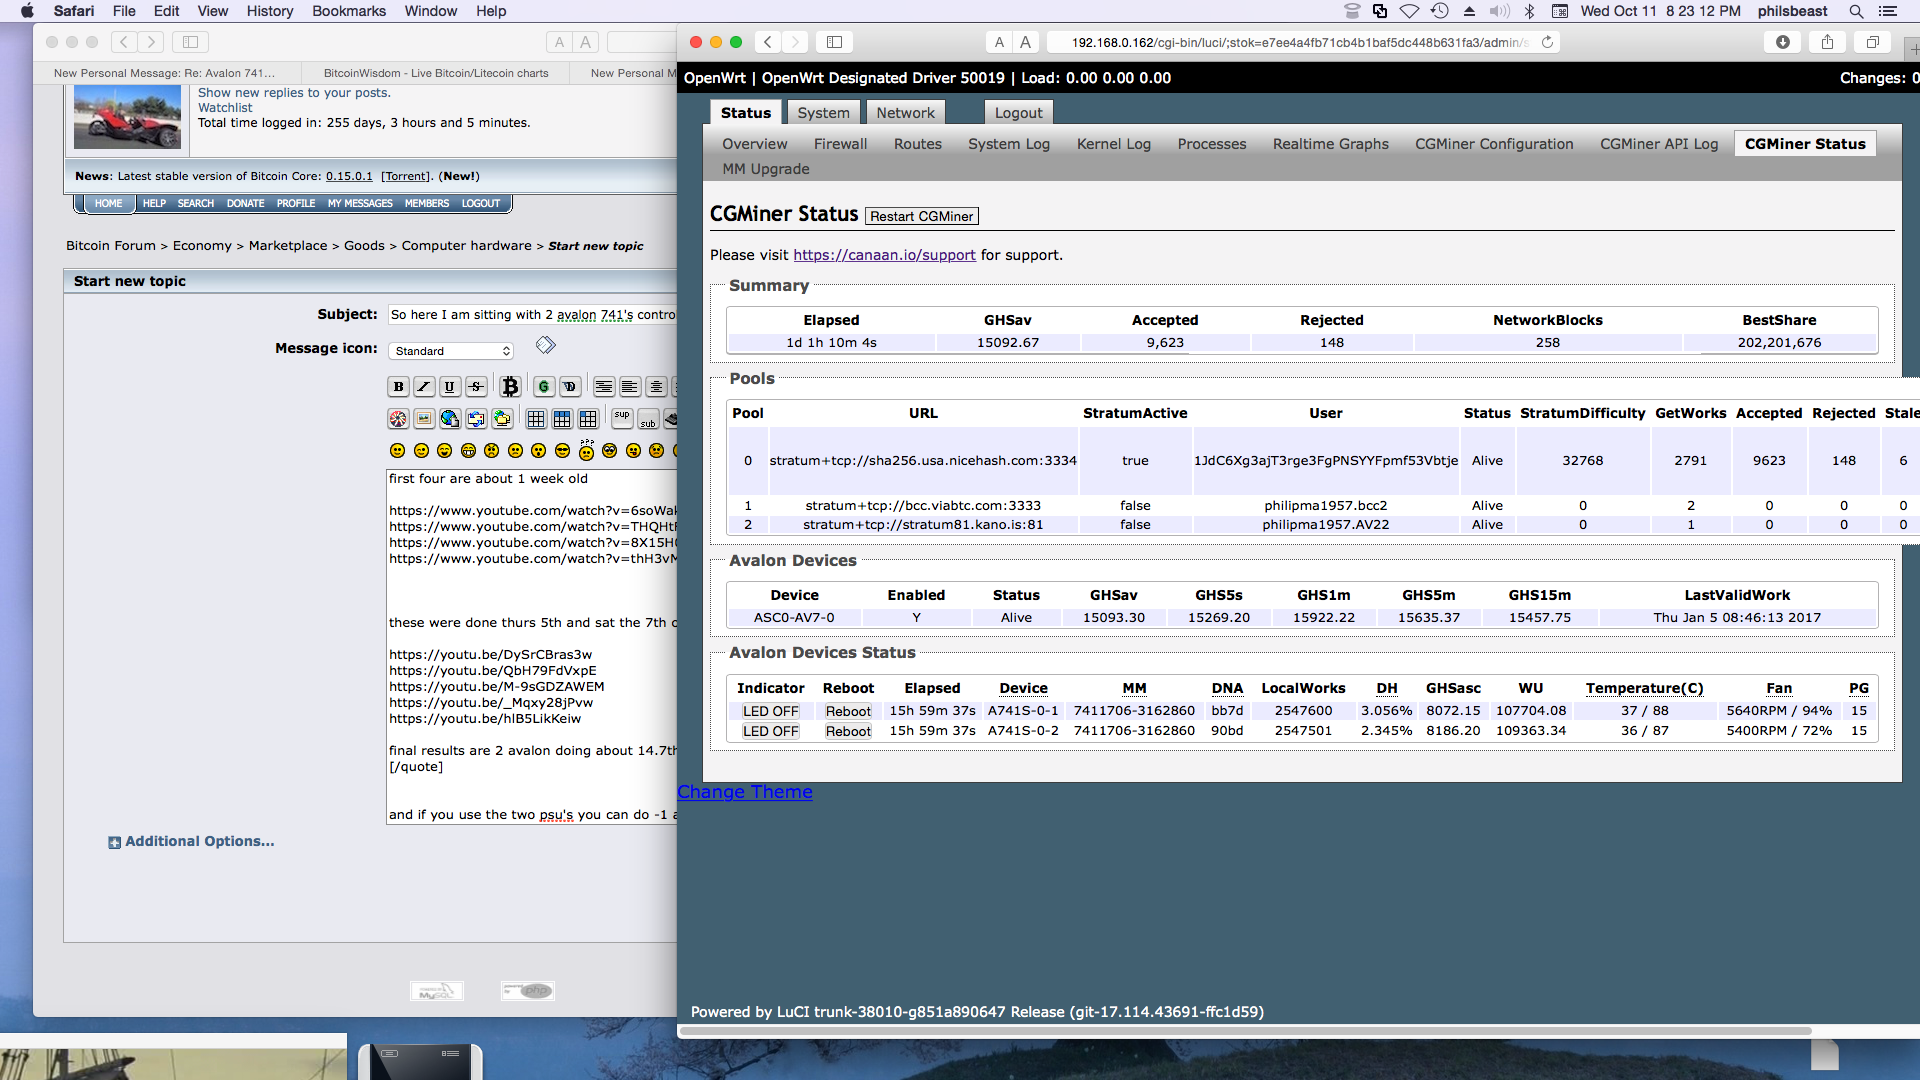Insert table column button (blue corner cell)

click(588, 419)
